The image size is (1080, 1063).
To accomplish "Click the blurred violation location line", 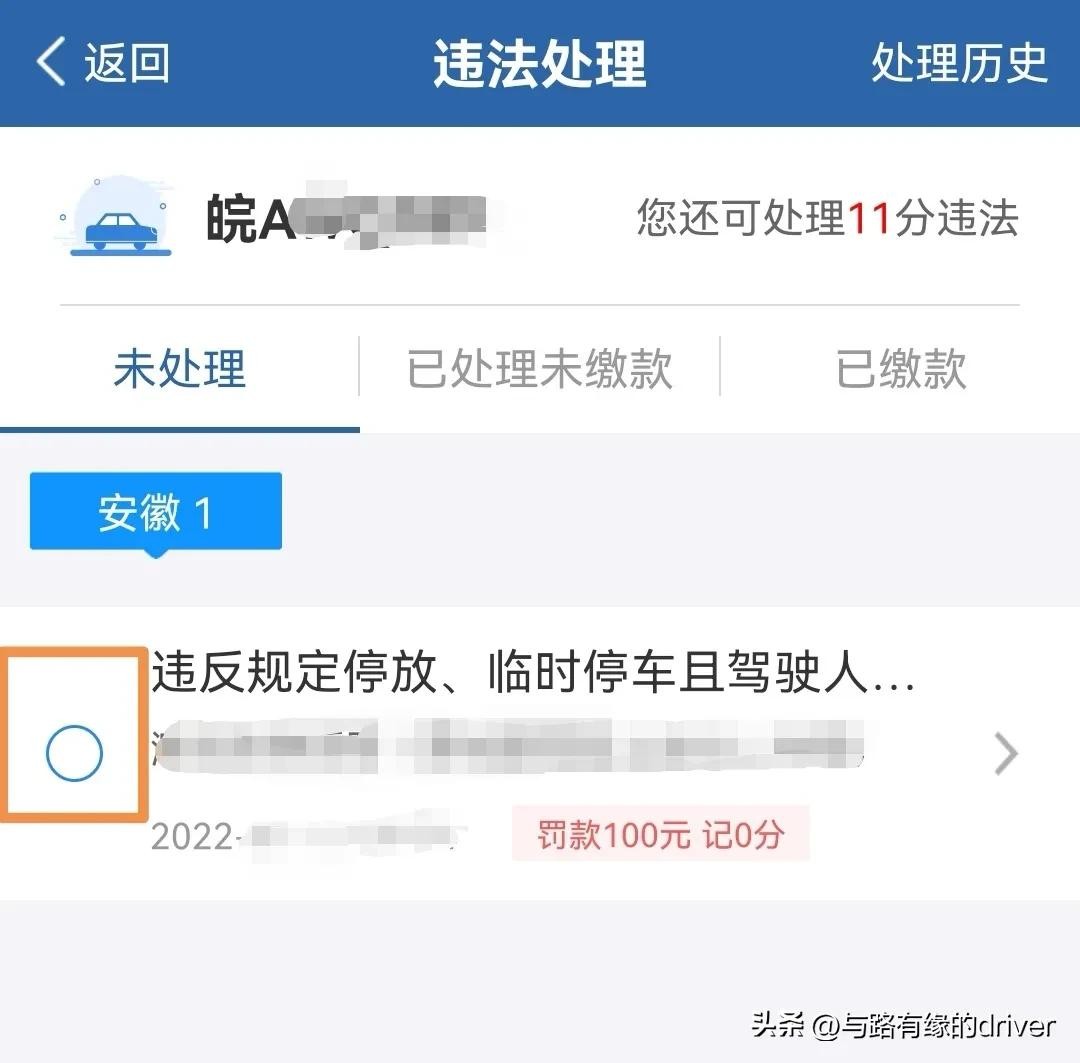I will (508, 746).
